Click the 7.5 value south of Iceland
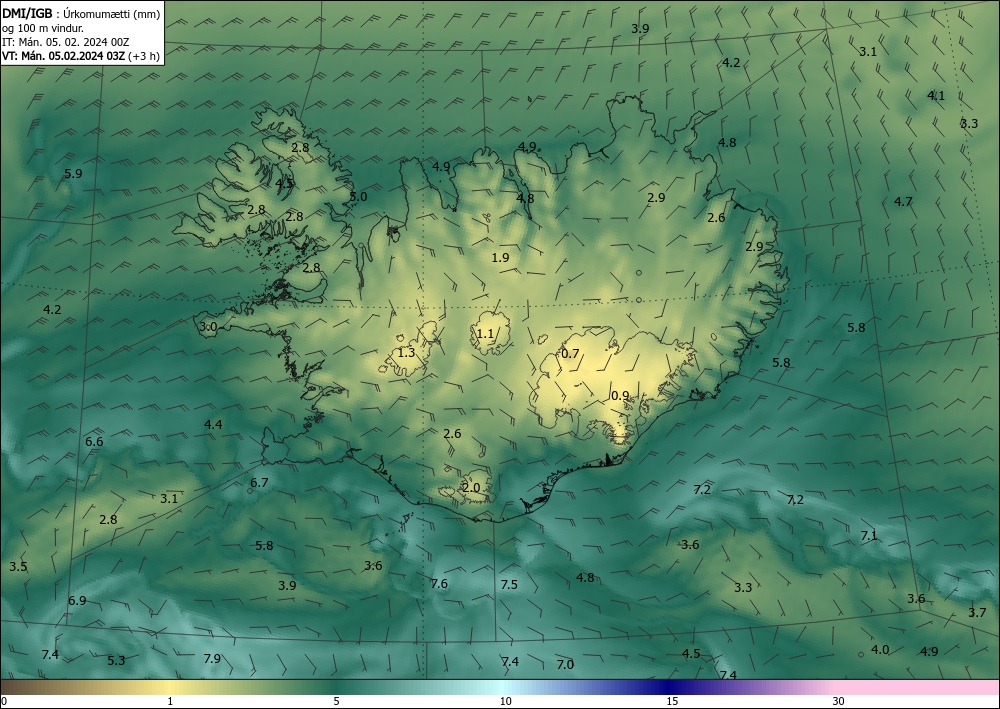Screen dimensions: 1000x709 coord(509,585)
